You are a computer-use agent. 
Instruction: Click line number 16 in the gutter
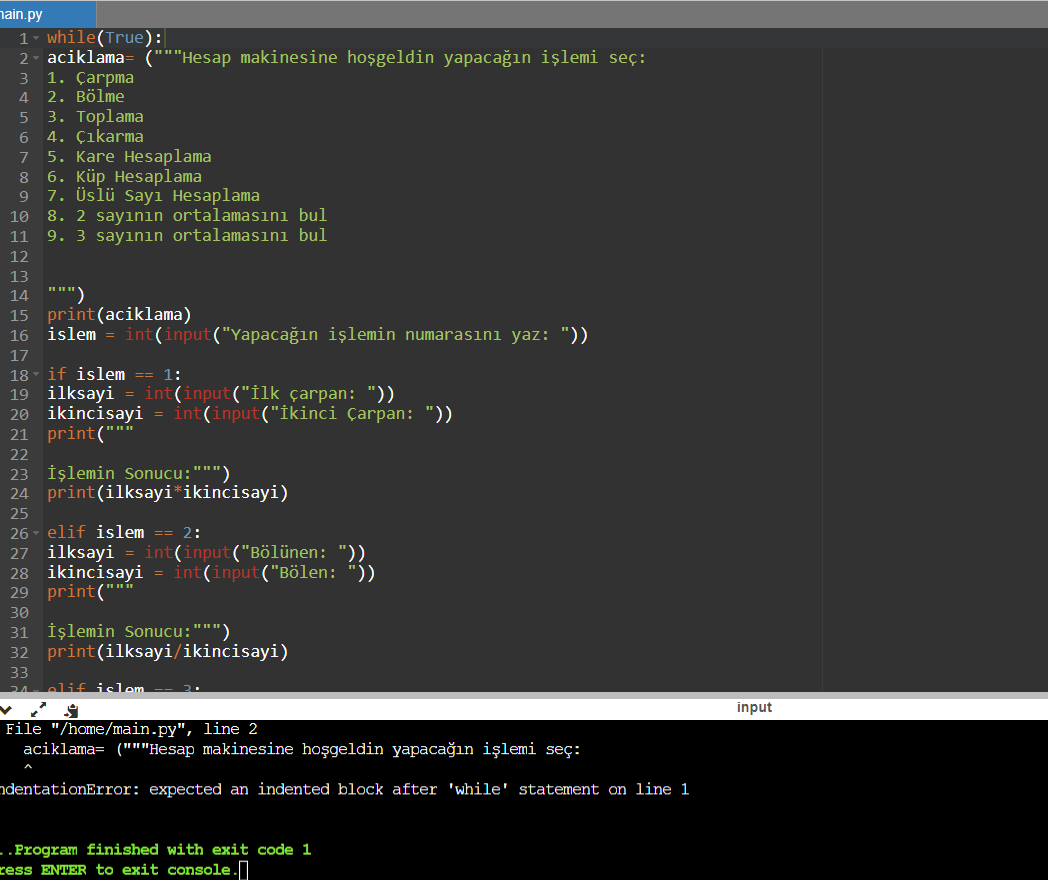[x=19, y=335]
